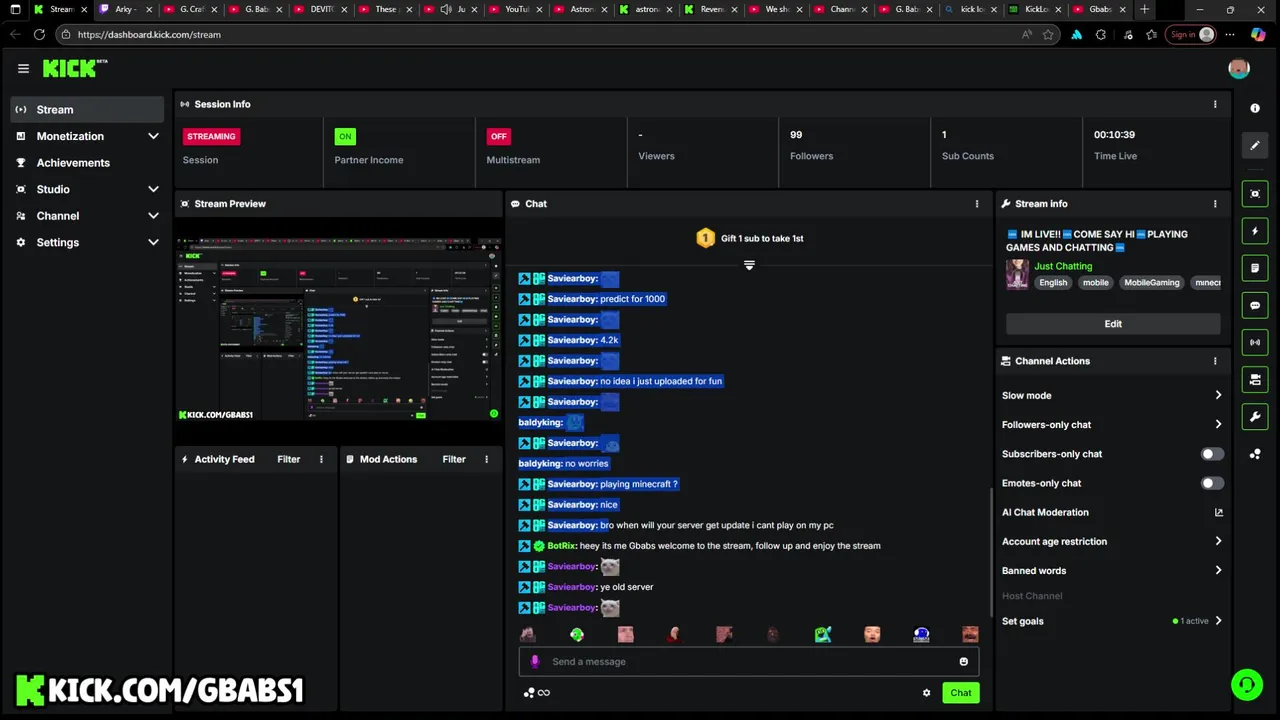Open Activity Feed three-dot menu
Viewport: 1280px width, 720px height.
coord(321,459)
